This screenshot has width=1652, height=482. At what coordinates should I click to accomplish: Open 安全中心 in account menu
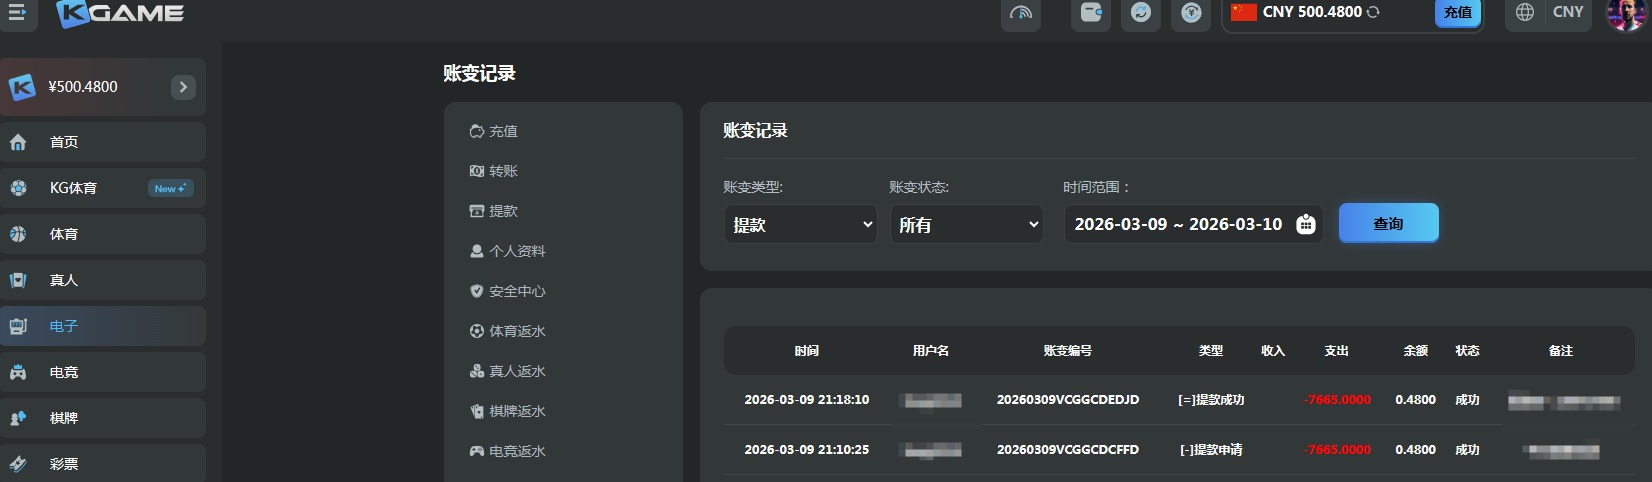(508, 291)
